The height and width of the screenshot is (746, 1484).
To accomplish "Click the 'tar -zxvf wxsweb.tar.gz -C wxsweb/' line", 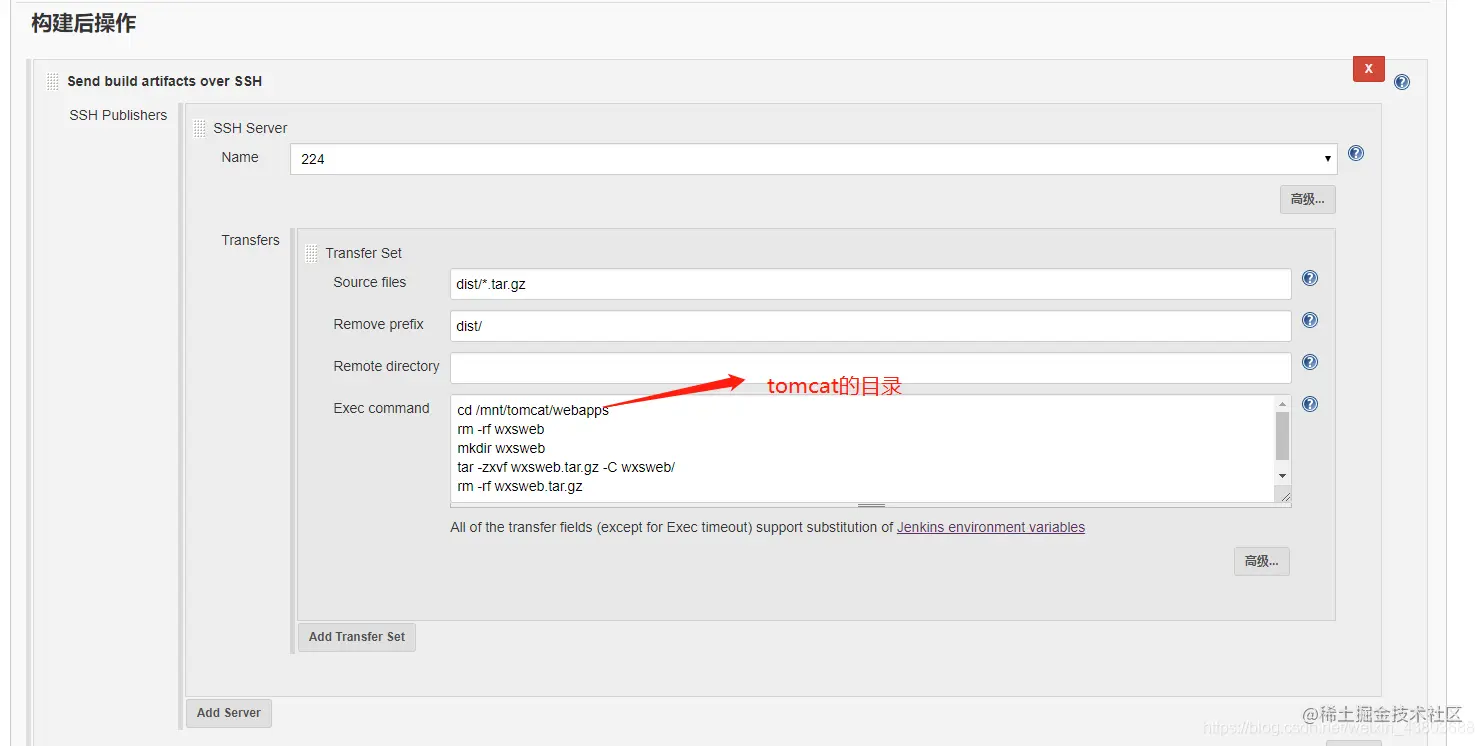I will [x=566, y=467].
